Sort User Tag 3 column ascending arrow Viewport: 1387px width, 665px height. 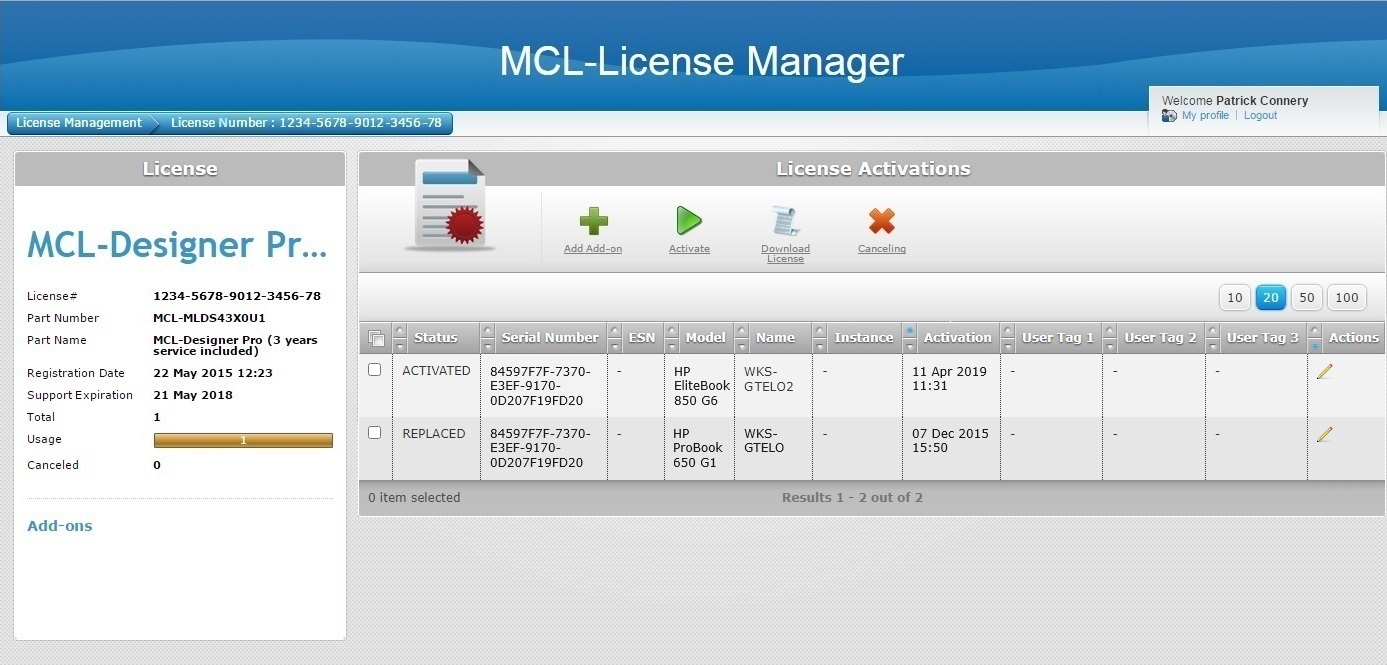coord(1212,331)
